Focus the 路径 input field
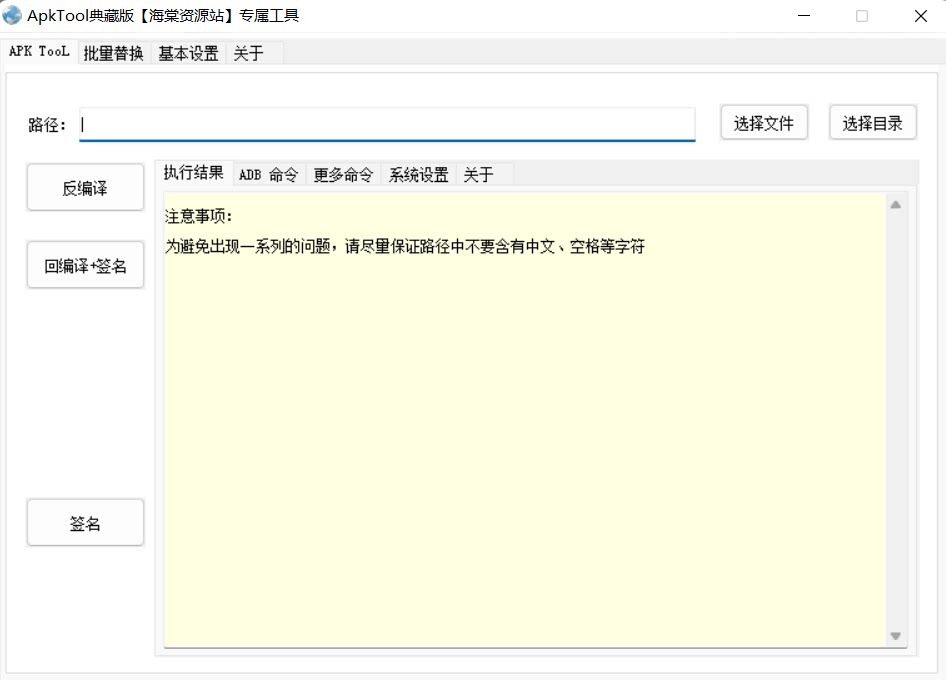The image size is (946, 680). [387, 124]
